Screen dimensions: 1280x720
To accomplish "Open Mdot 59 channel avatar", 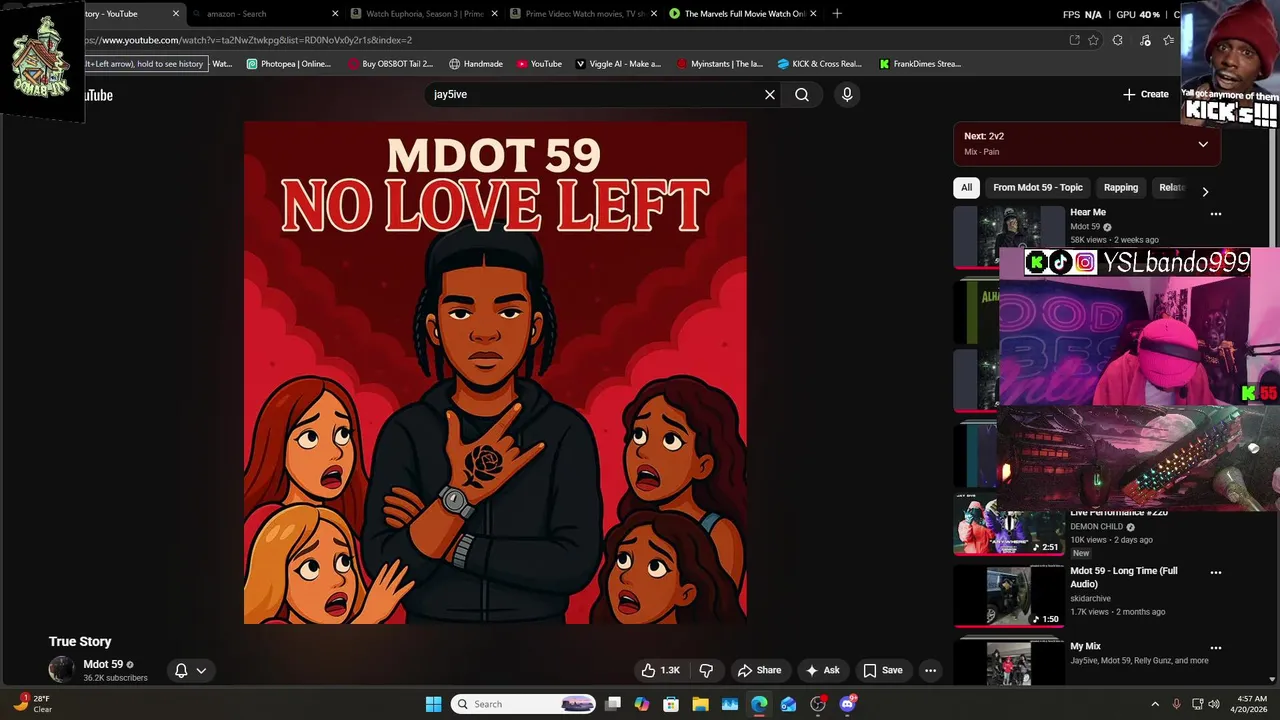I will coord(61,670).
